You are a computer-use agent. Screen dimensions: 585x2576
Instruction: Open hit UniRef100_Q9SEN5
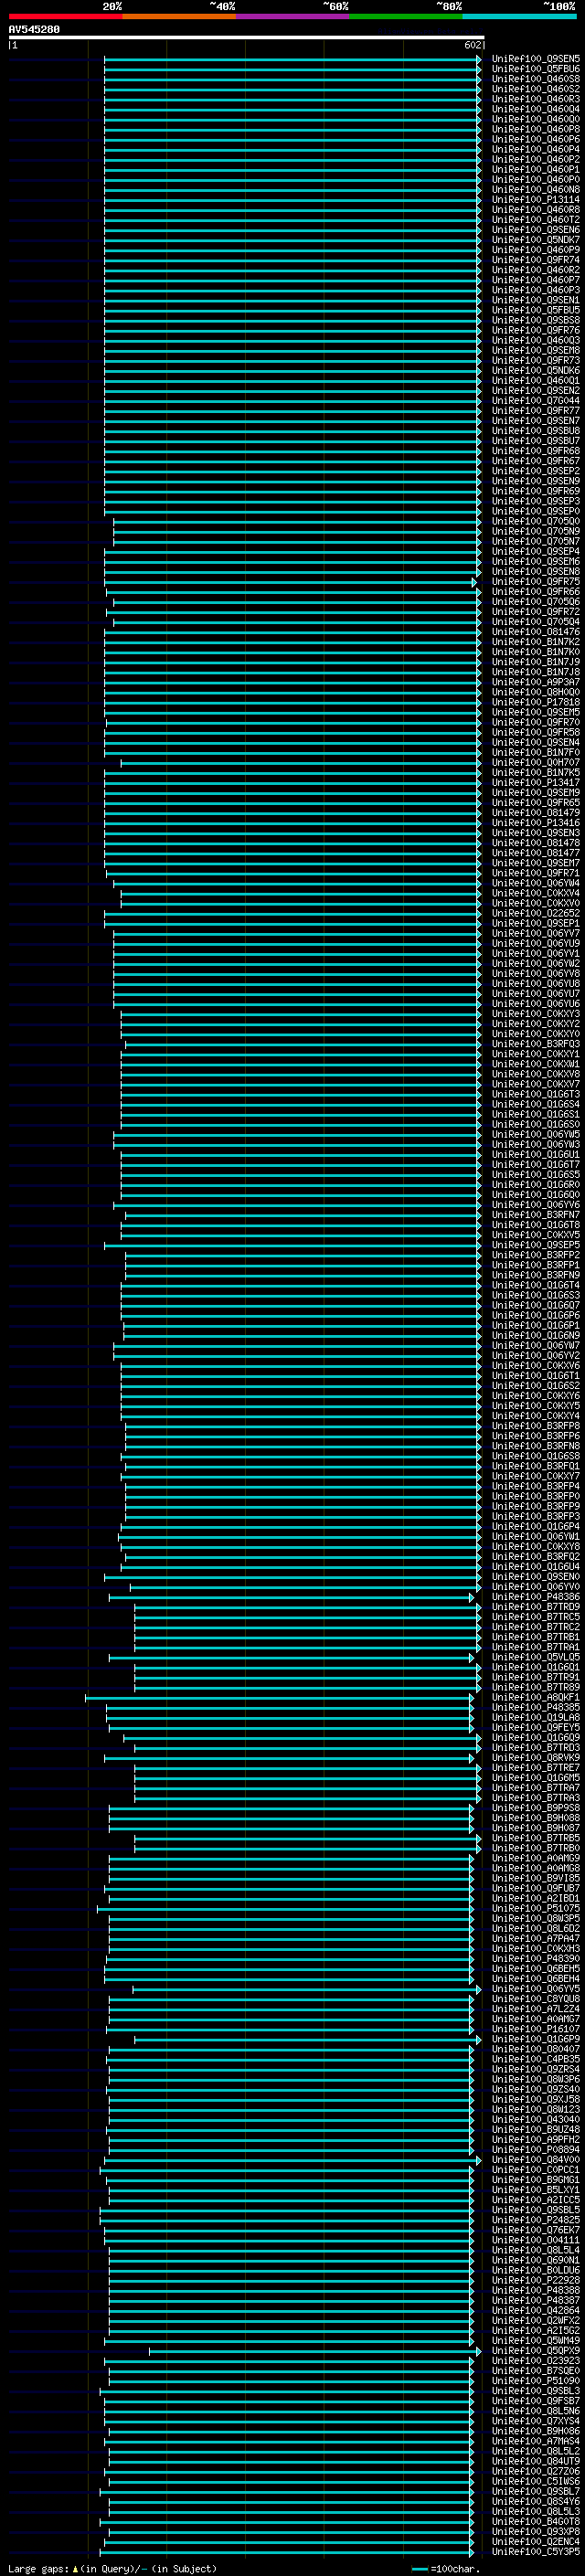(535, 59)
